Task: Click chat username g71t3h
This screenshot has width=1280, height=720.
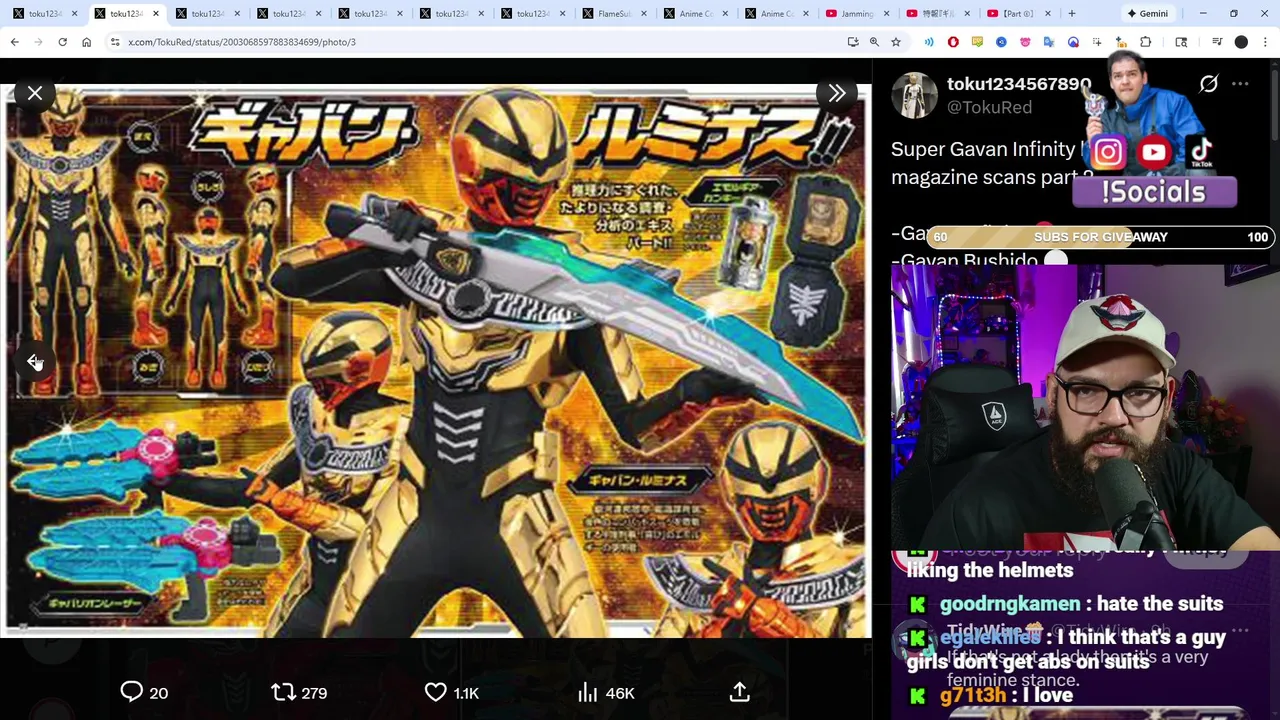Action: click(x=973, y=695)
